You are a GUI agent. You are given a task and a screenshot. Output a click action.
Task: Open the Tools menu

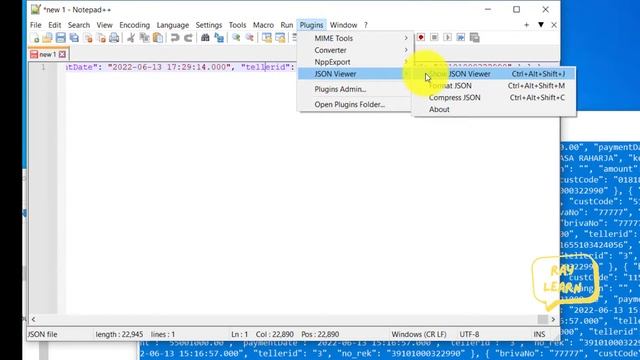point(237,25)
